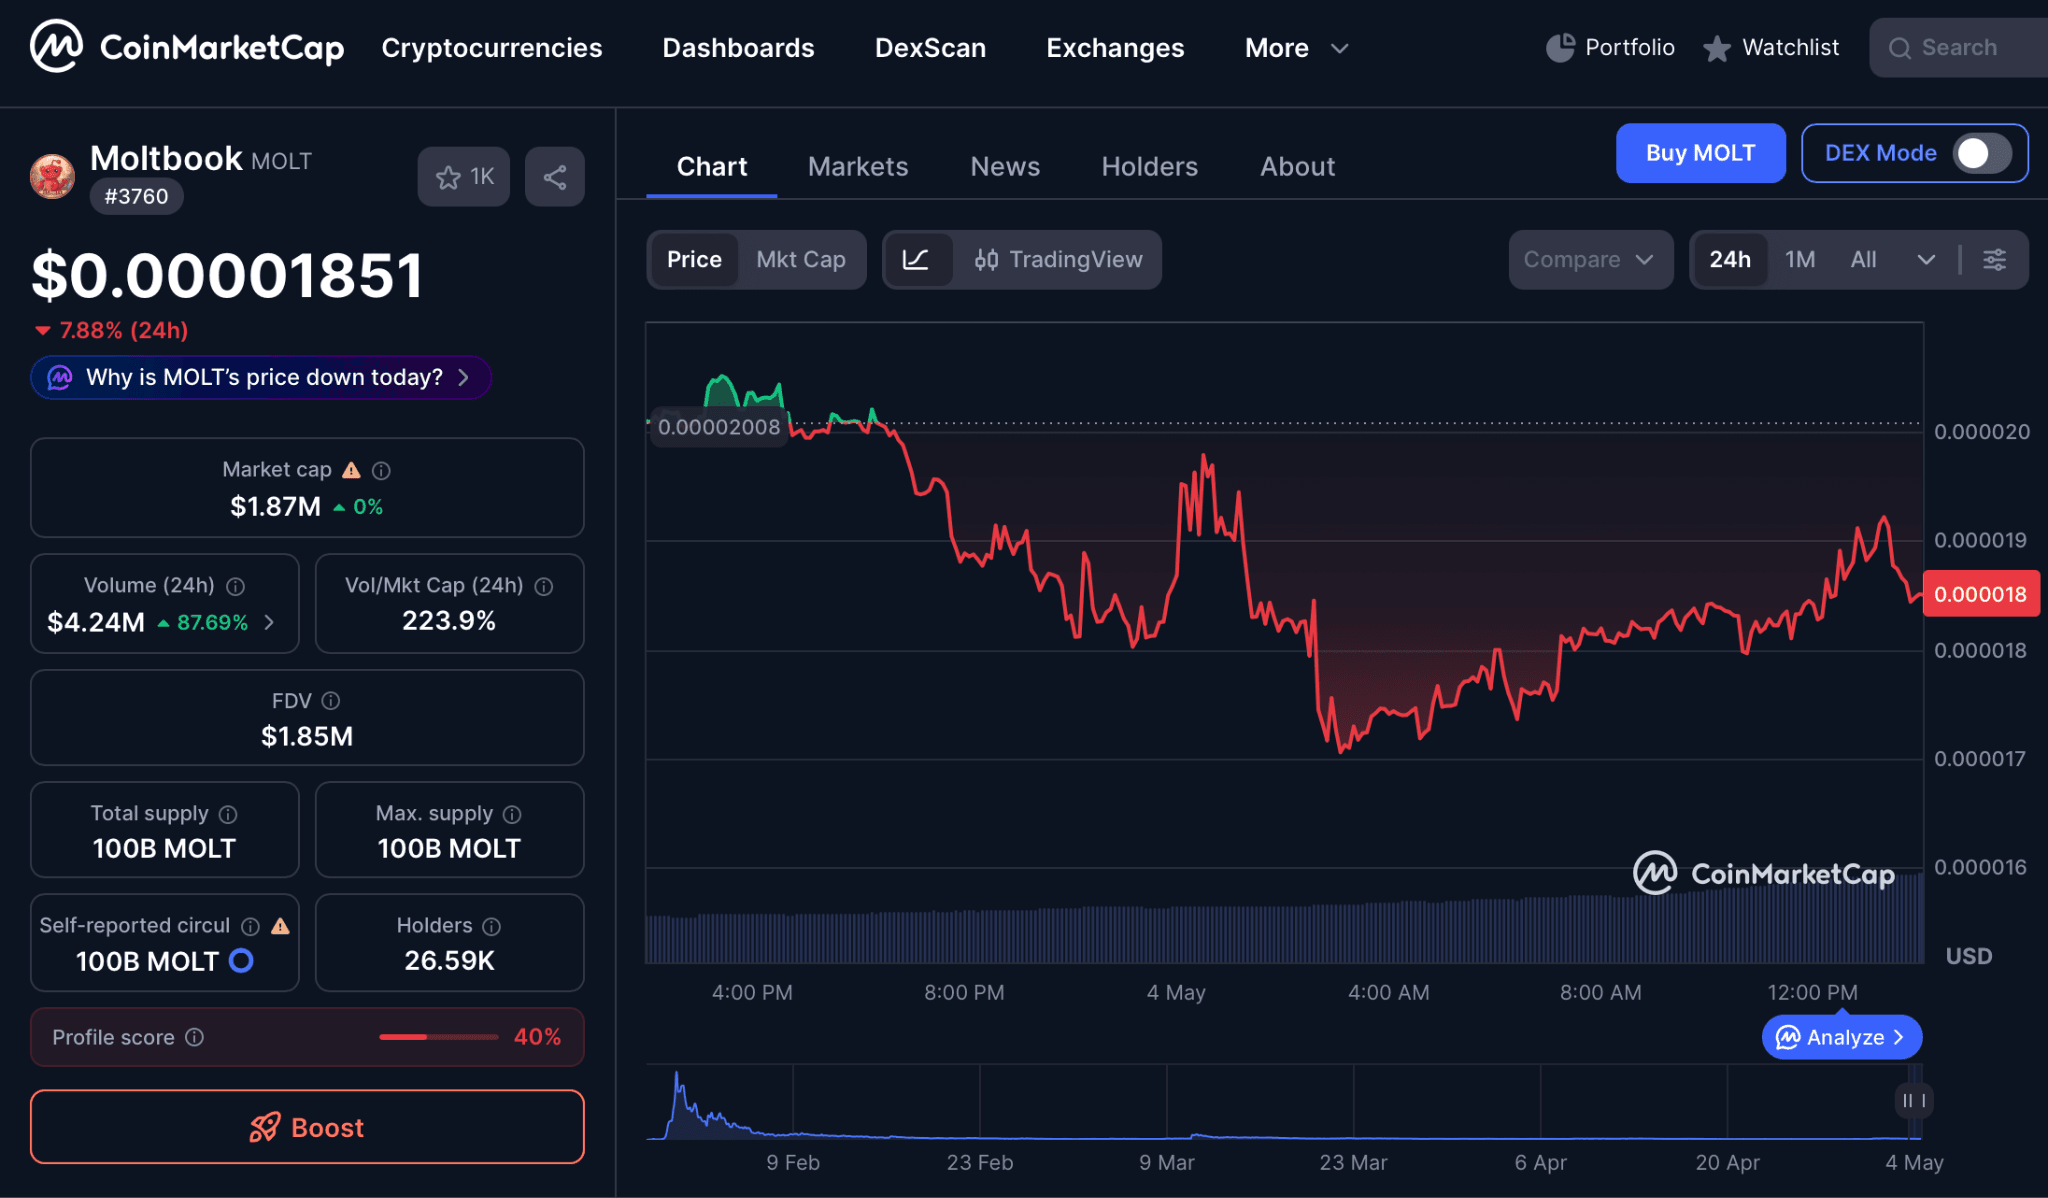Open the About tab

point(1297,167)
